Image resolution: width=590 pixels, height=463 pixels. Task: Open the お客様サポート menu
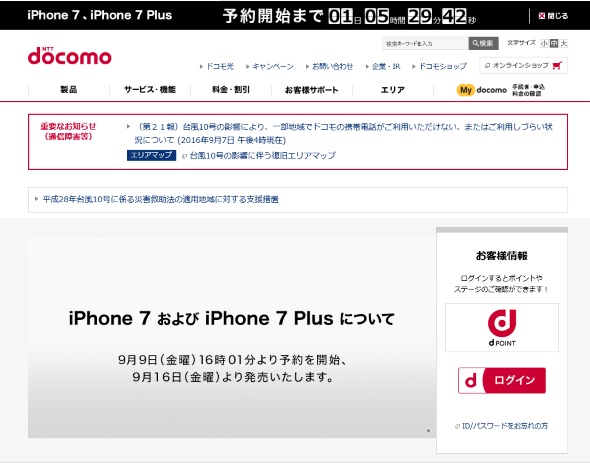[x=312, y=90]
